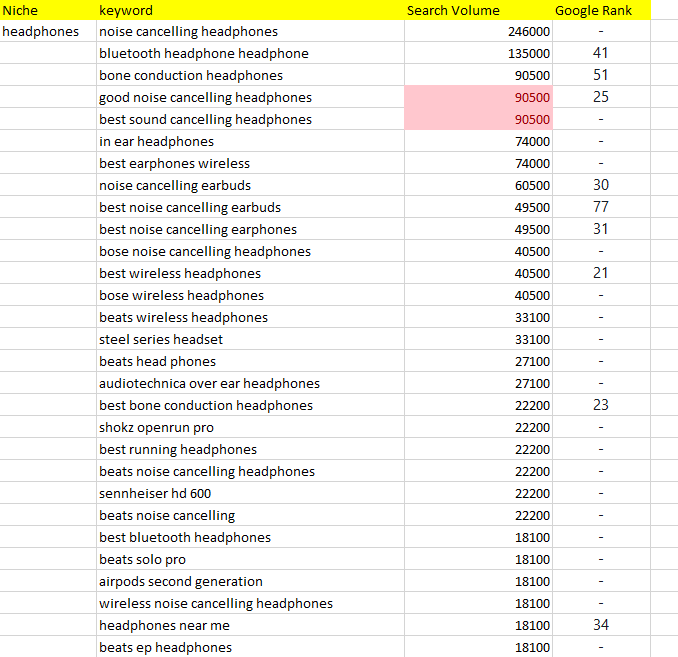Select the 'keyword' header cell
The height and width of the screenshot is (657, 678).
[x=126, y=10]
